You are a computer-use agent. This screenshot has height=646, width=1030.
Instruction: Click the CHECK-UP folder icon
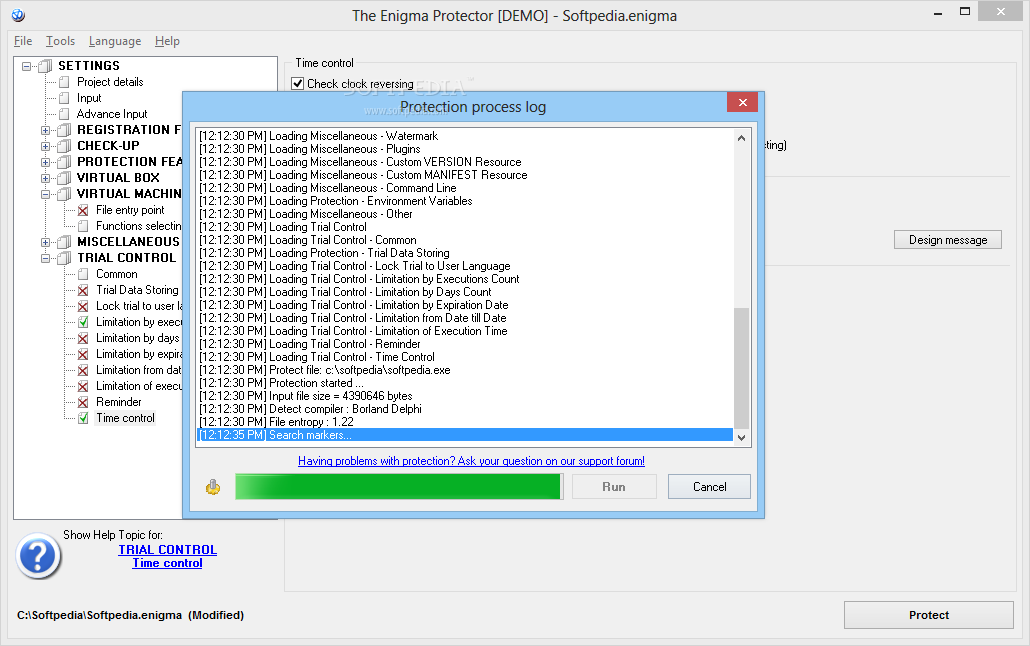[x=64, y=146]
